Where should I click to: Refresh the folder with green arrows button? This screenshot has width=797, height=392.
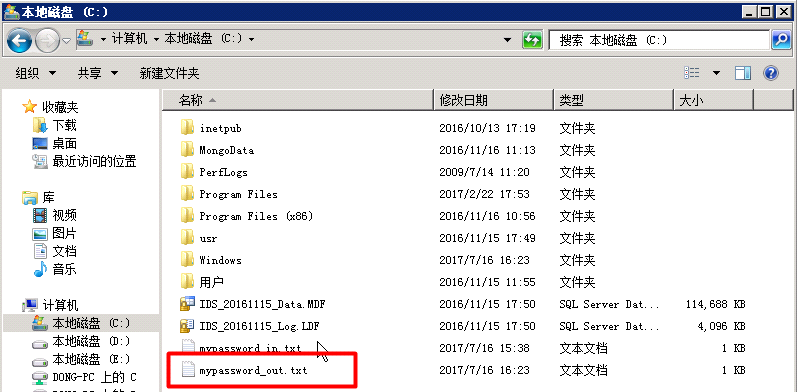click(531, 40)
